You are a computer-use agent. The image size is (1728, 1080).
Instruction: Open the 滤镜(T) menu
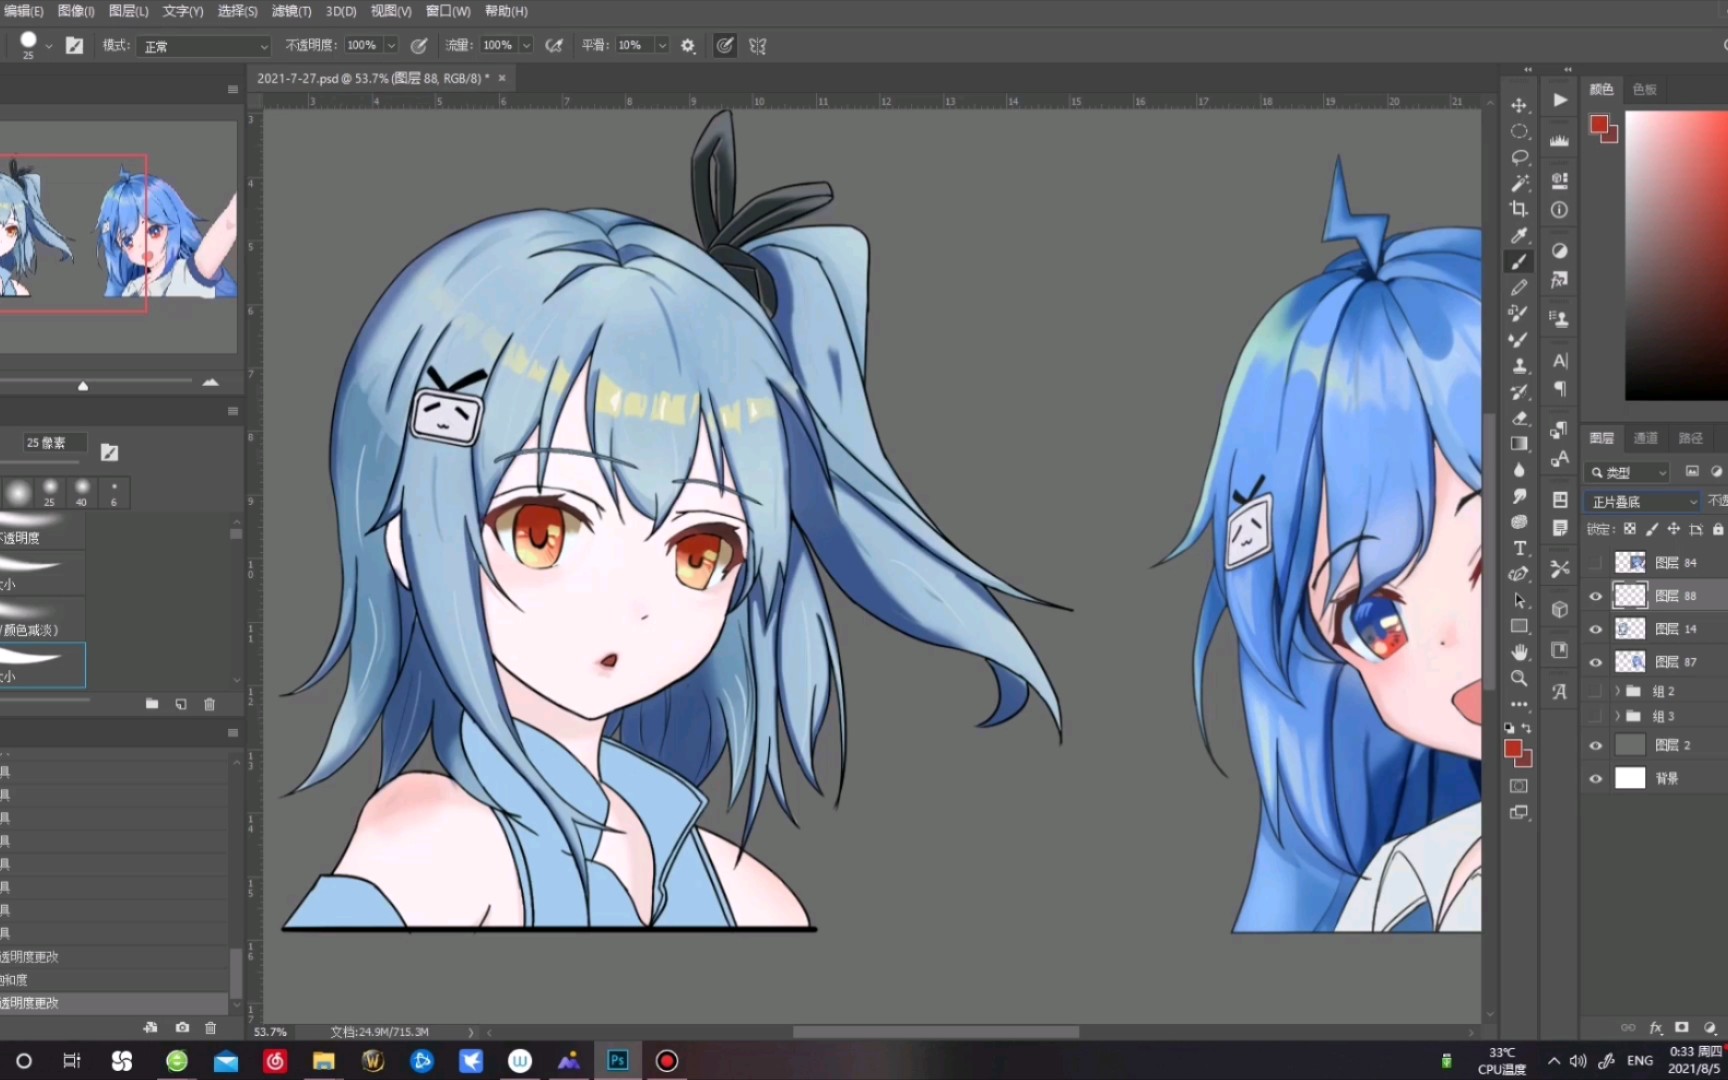(x=291, y=11)
